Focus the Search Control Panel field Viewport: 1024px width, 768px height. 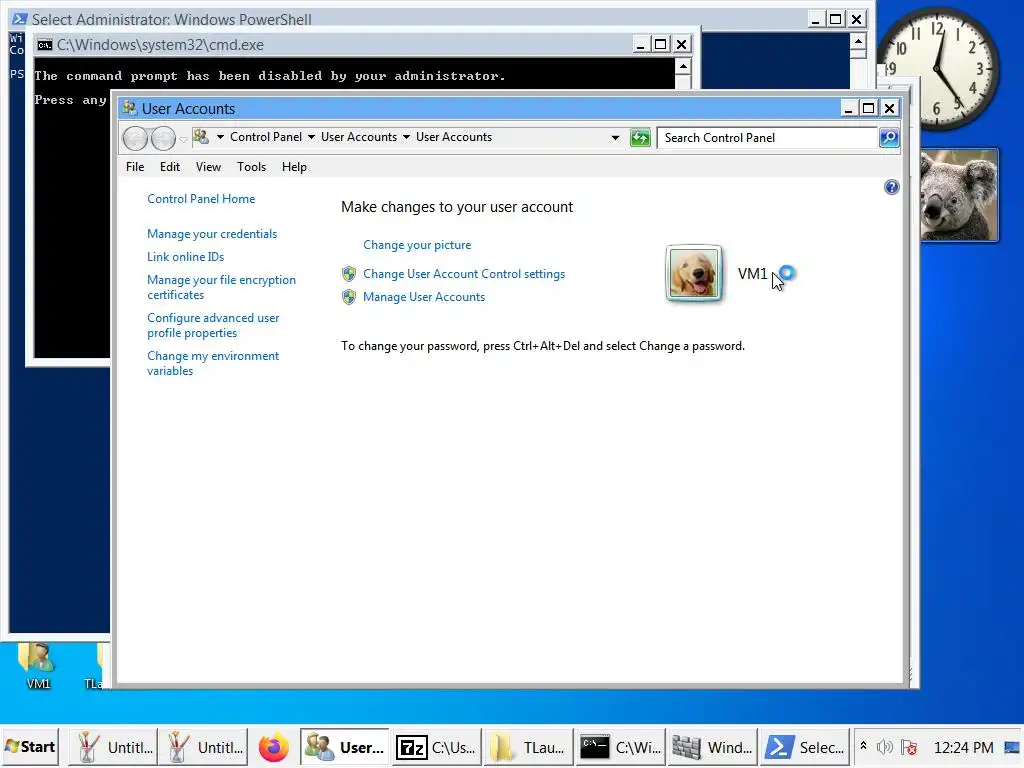(x=768, y=138)
